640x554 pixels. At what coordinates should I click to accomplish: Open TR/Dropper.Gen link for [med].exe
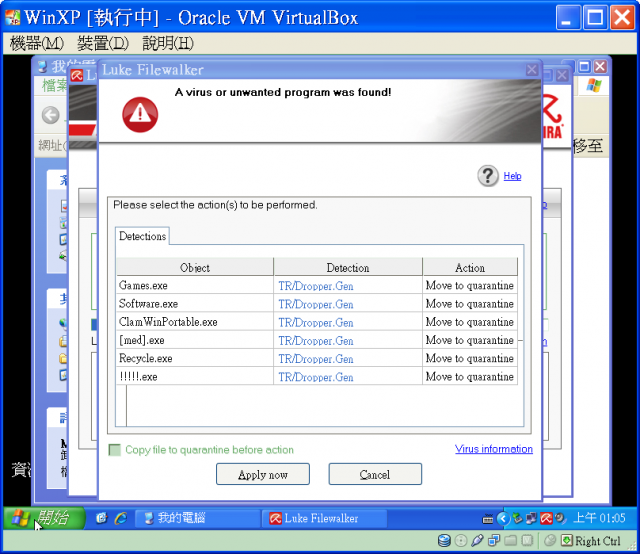pos(316,340)
